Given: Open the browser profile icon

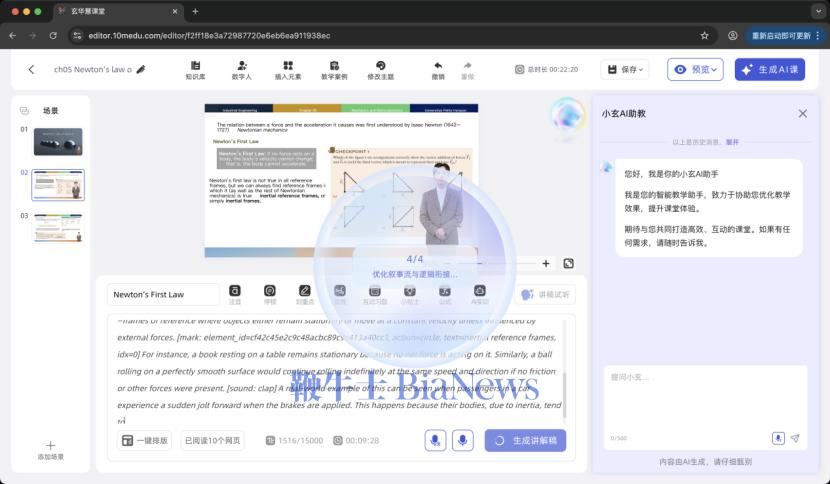Looking at the screenshot, I should tap(733, 35).
